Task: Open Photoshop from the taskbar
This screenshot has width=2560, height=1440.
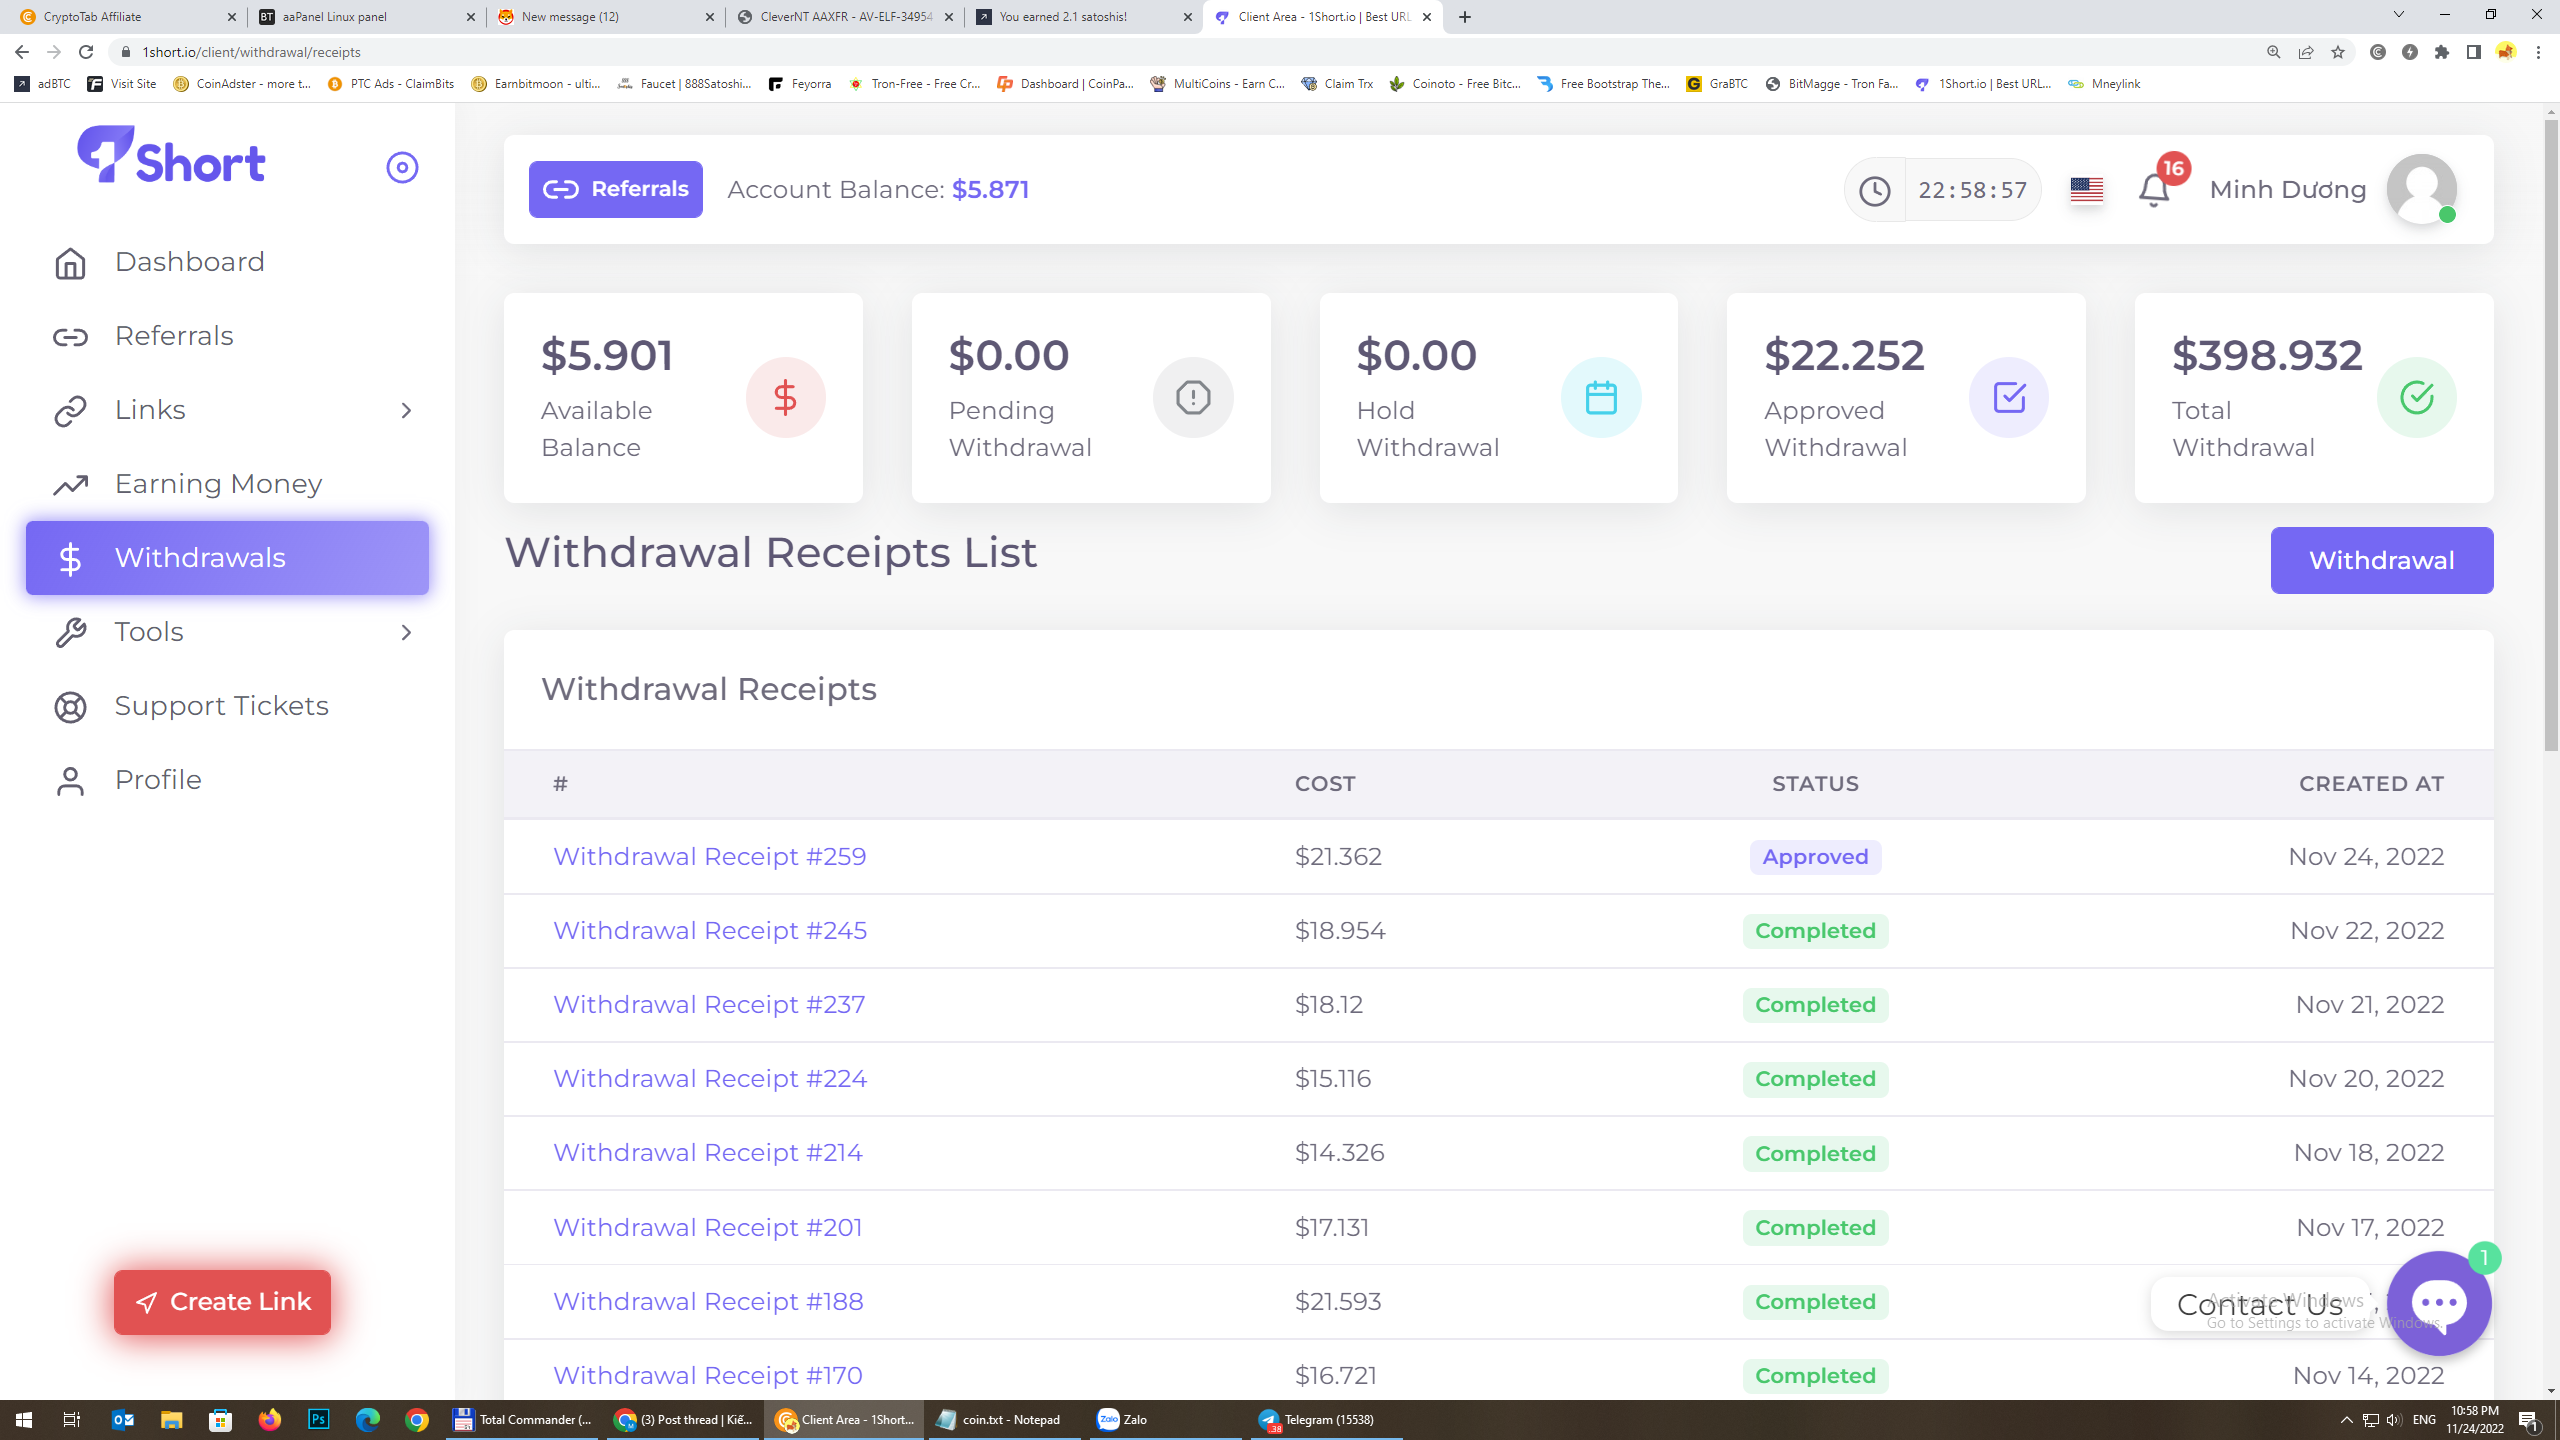Action: tap(318, 1419)
